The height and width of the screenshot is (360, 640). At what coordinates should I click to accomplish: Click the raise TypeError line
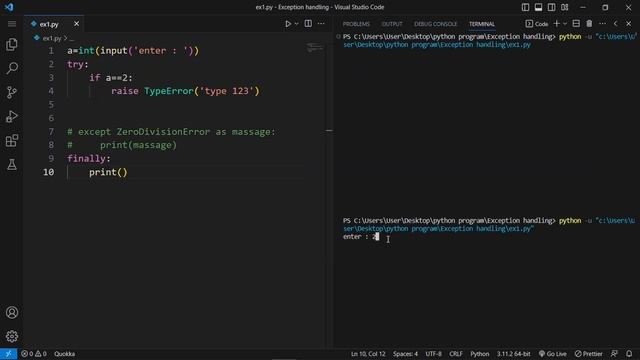[x=185, y=91]
